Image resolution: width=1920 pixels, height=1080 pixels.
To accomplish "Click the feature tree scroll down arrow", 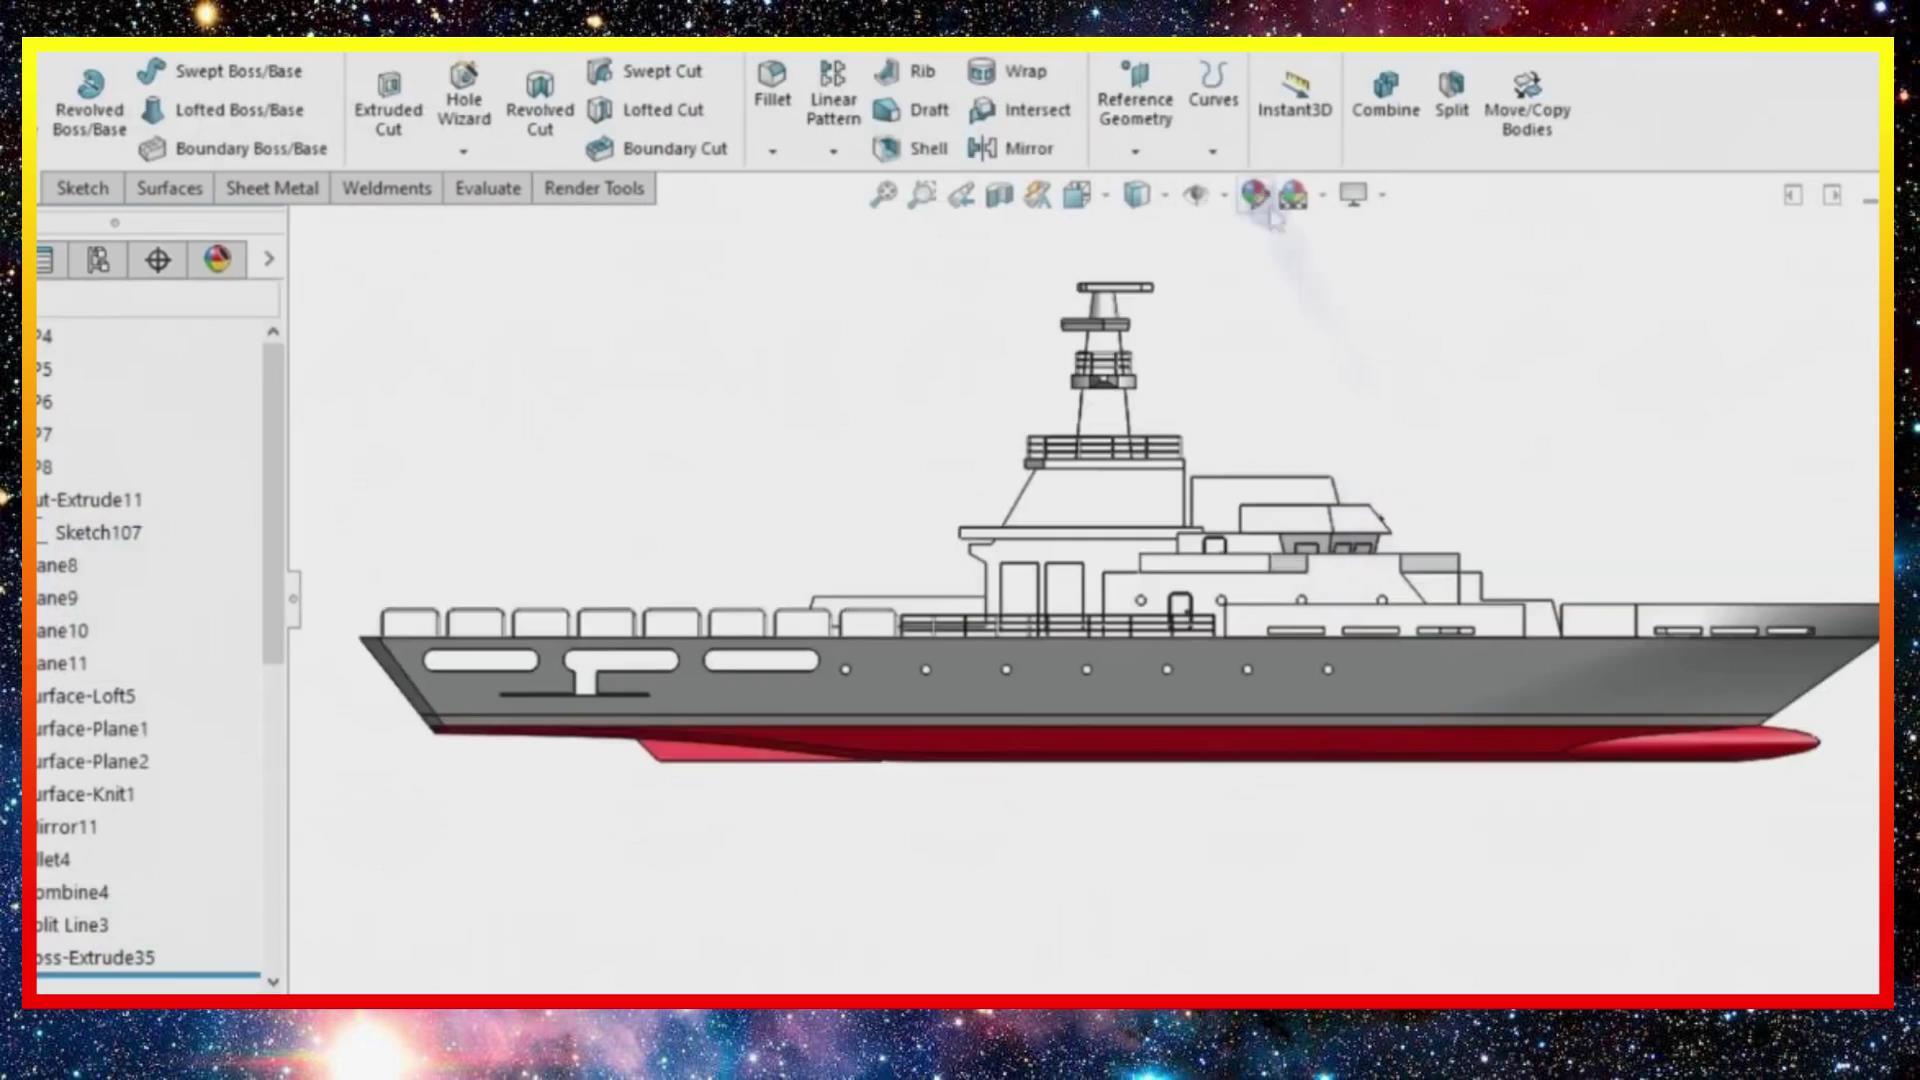I will [x=273, y=982].
